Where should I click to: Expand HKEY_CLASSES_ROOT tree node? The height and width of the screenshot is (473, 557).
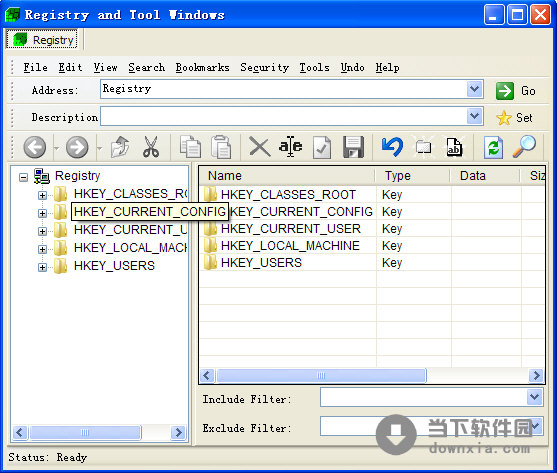tap(42, 195)
